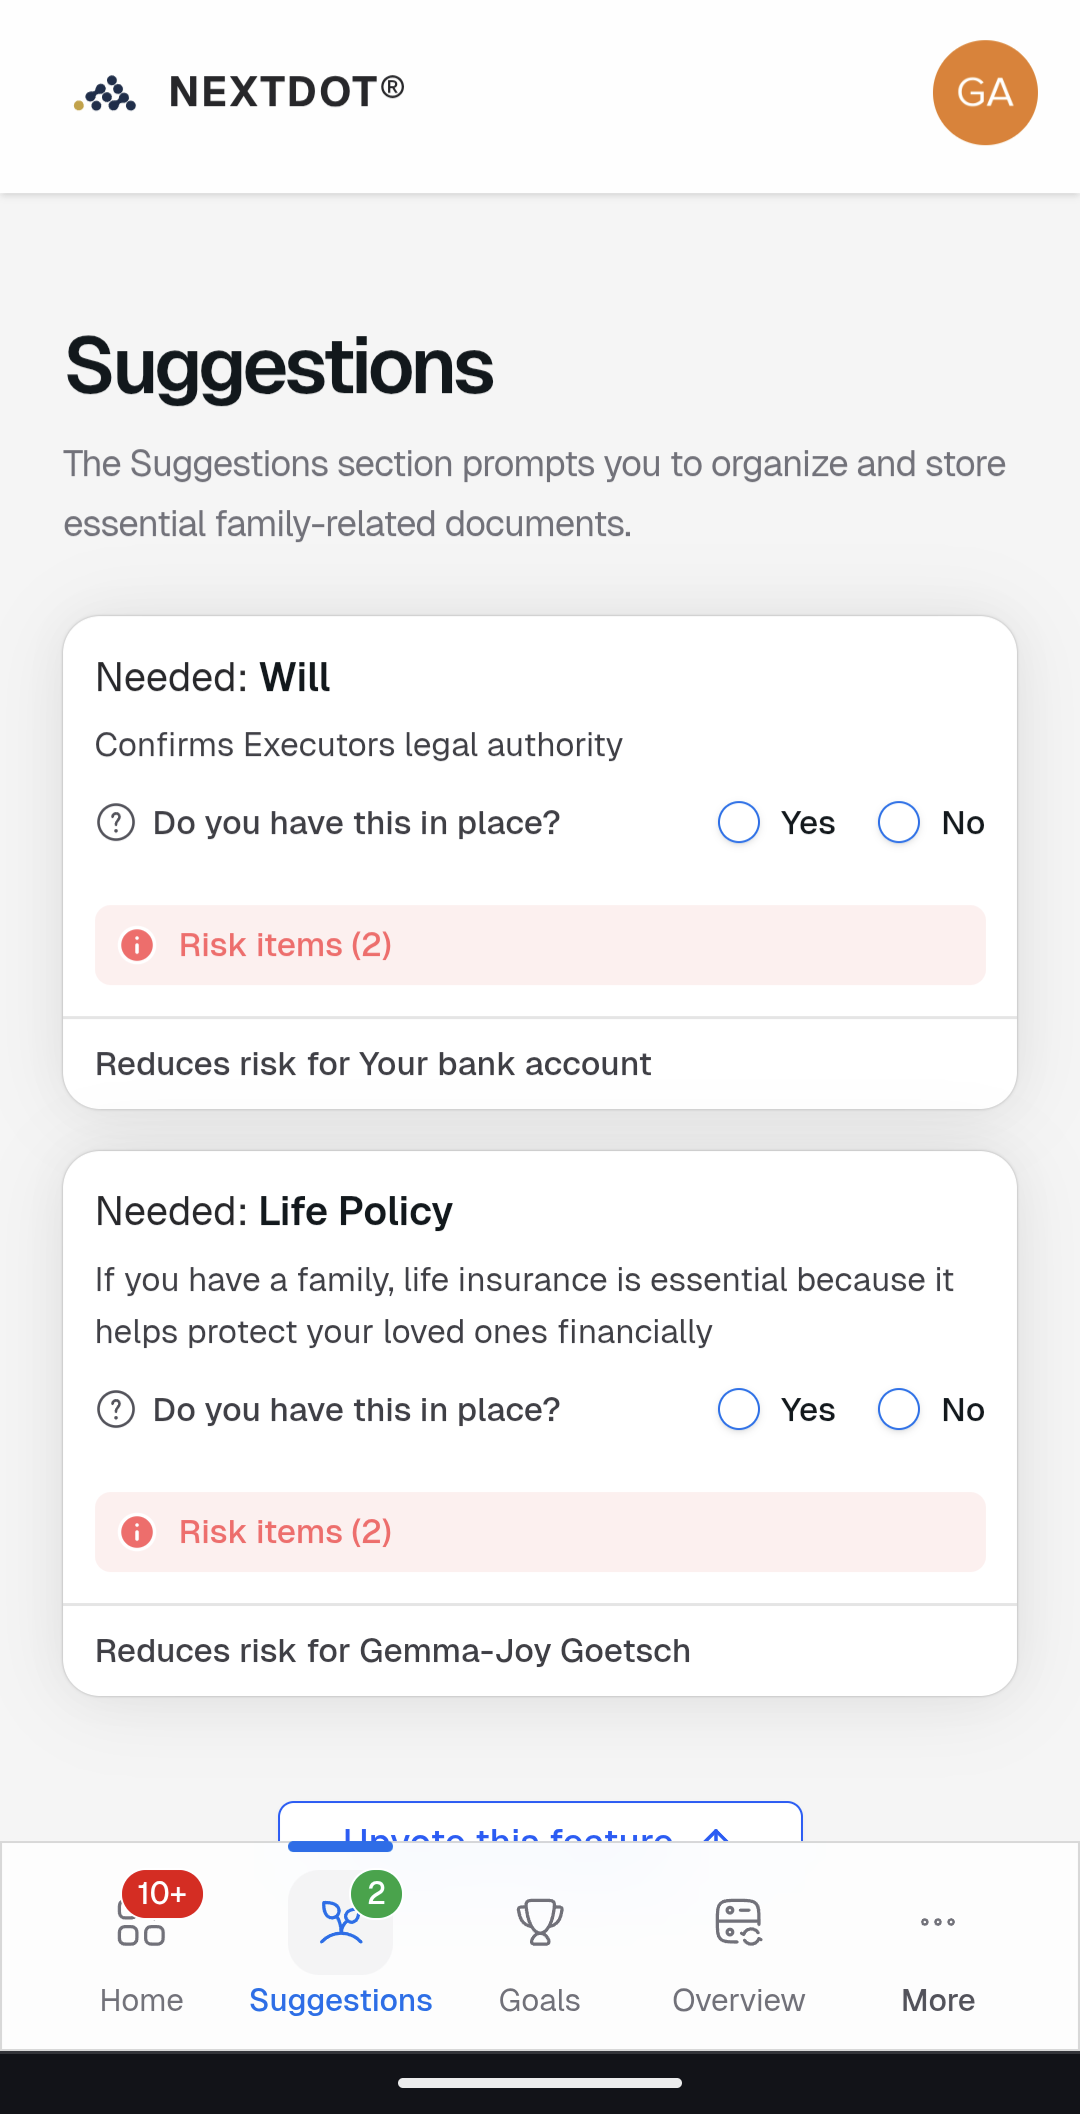Open the More options dots
1080x2114 pixels.
(937, 1922)
